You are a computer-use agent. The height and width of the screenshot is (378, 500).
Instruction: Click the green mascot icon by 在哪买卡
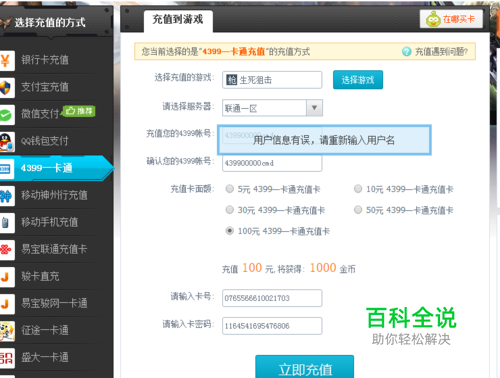click(x=433, y=19)
